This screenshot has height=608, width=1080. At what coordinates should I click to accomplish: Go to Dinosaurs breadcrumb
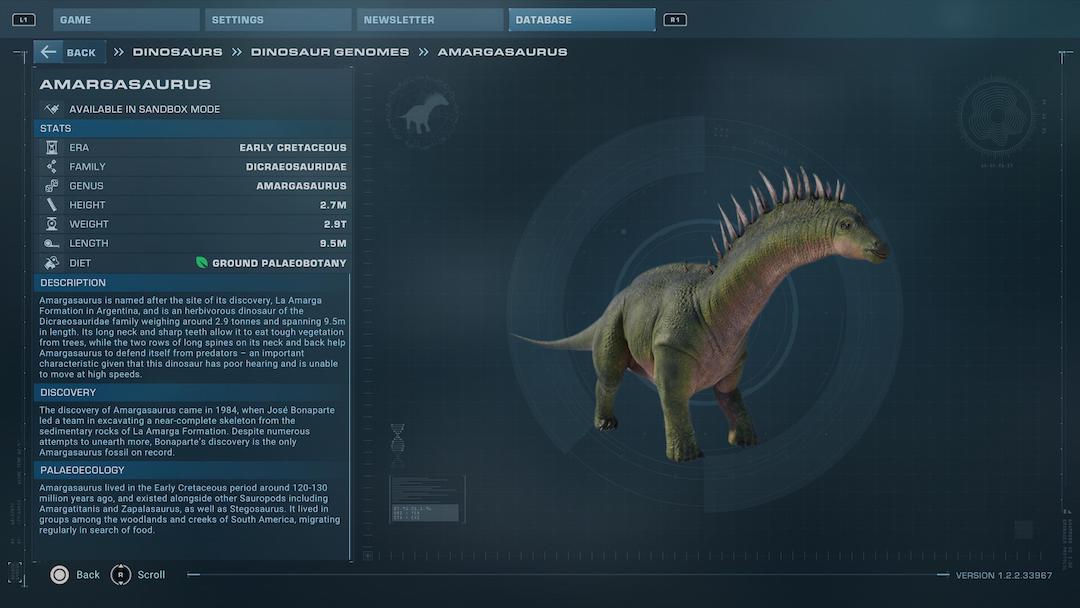[178, 52]
